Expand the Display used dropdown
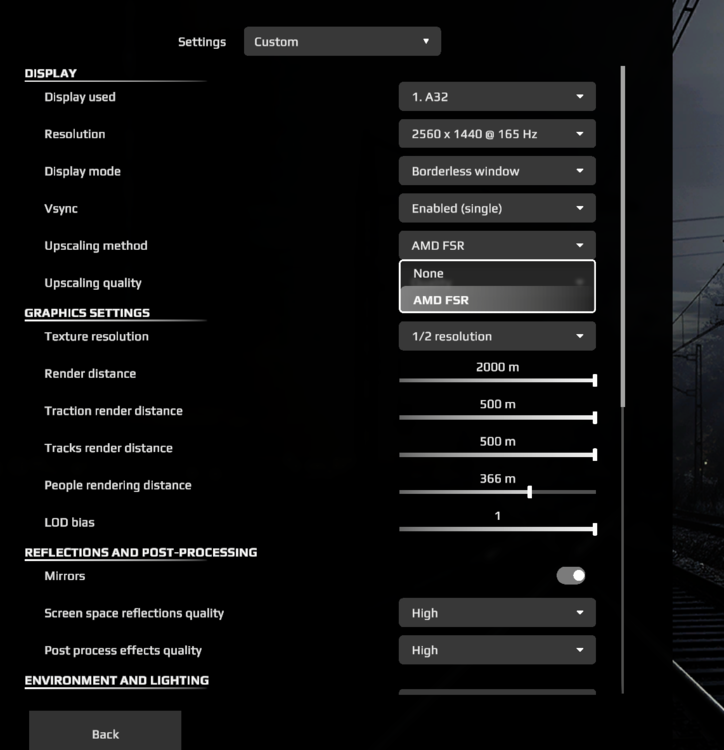Screen dimensions: 724x750 click(496, 97)
